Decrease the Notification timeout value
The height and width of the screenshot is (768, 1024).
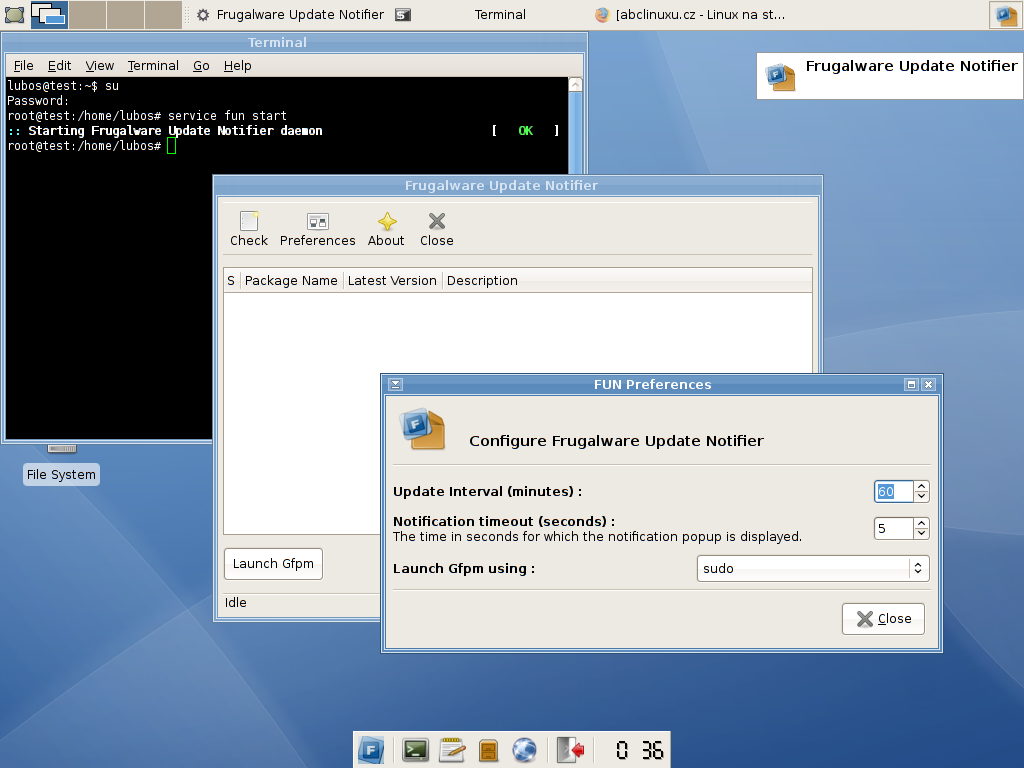pyautogui.click(x=921, y=534)
